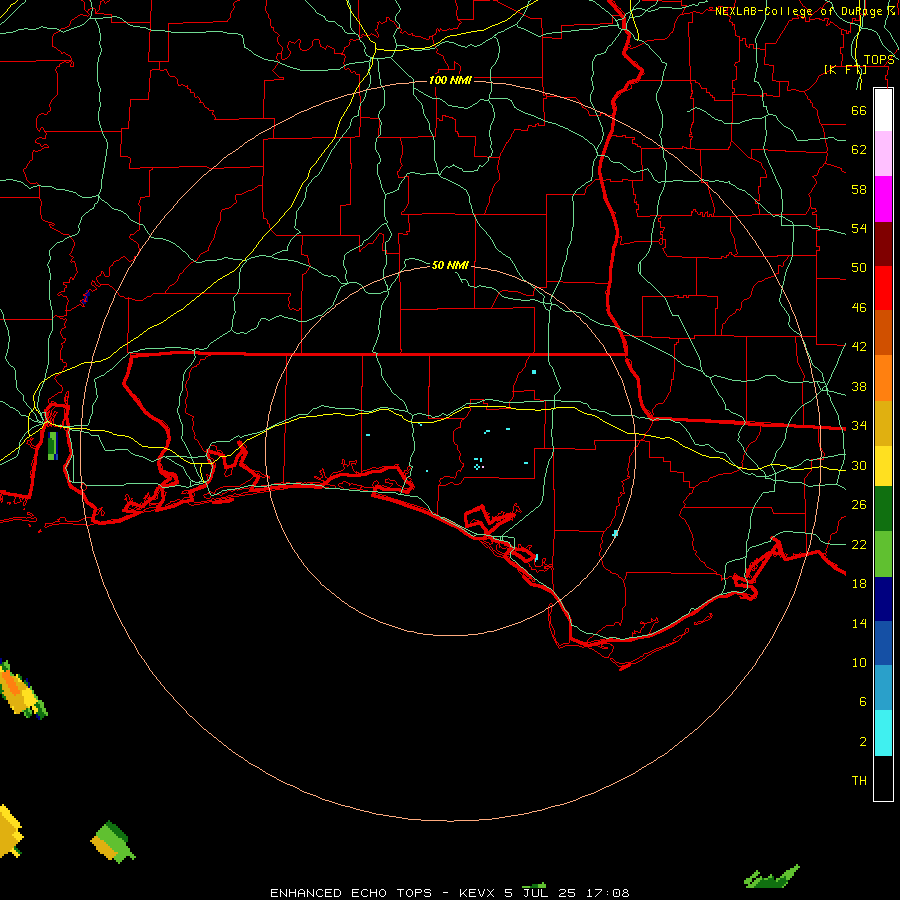
Task: Select the dark maroon legend swatch
Action: point(883,244)
